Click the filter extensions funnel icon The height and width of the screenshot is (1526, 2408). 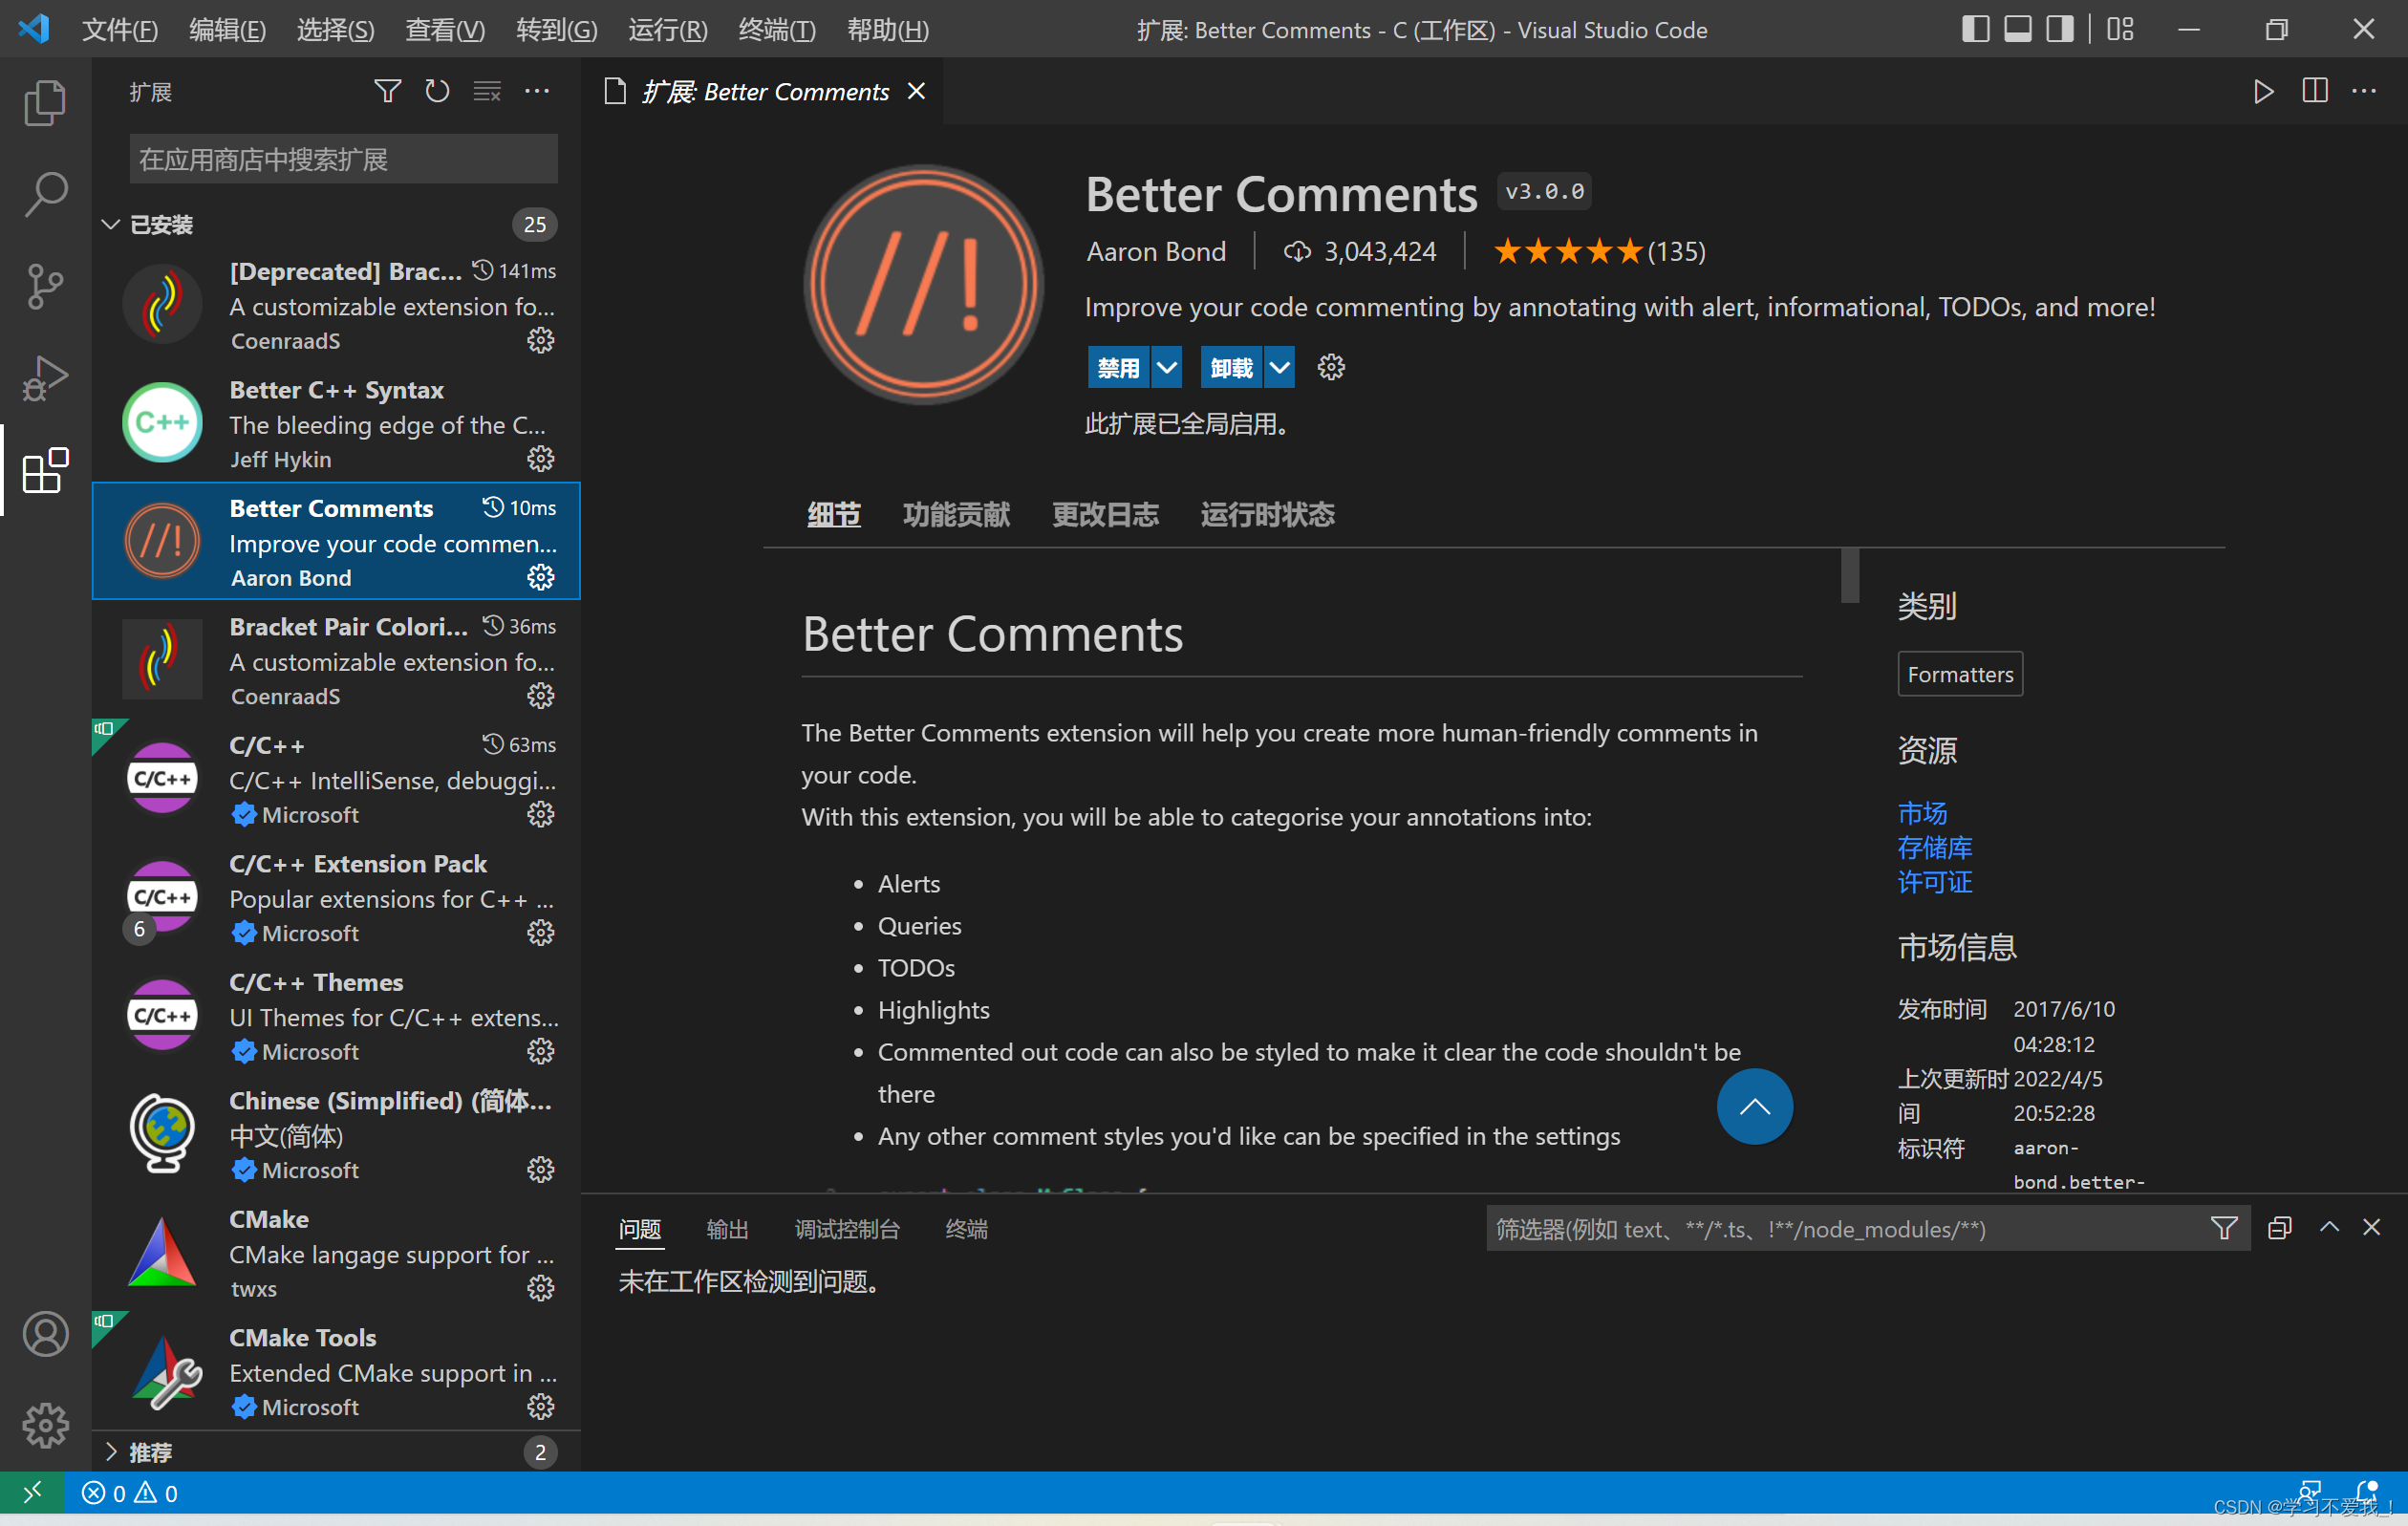387,92
